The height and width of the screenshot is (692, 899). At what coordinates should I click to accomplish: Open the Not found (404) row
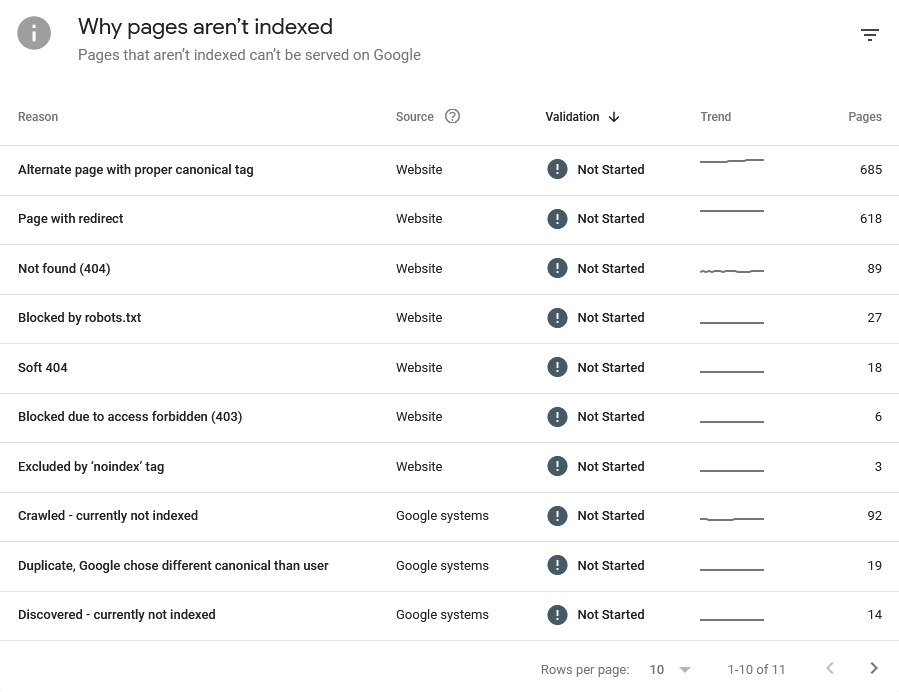(450, 269)
